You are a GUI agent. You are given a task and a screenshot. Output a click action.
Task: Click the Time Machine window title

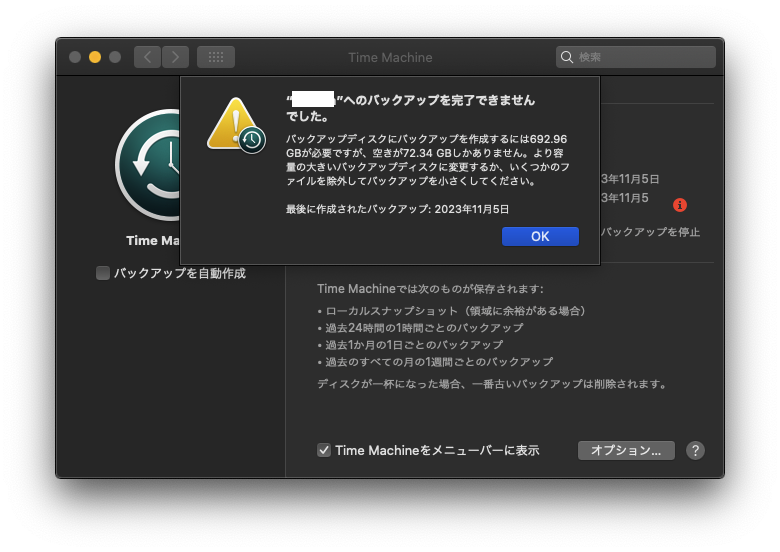point(390,58)
